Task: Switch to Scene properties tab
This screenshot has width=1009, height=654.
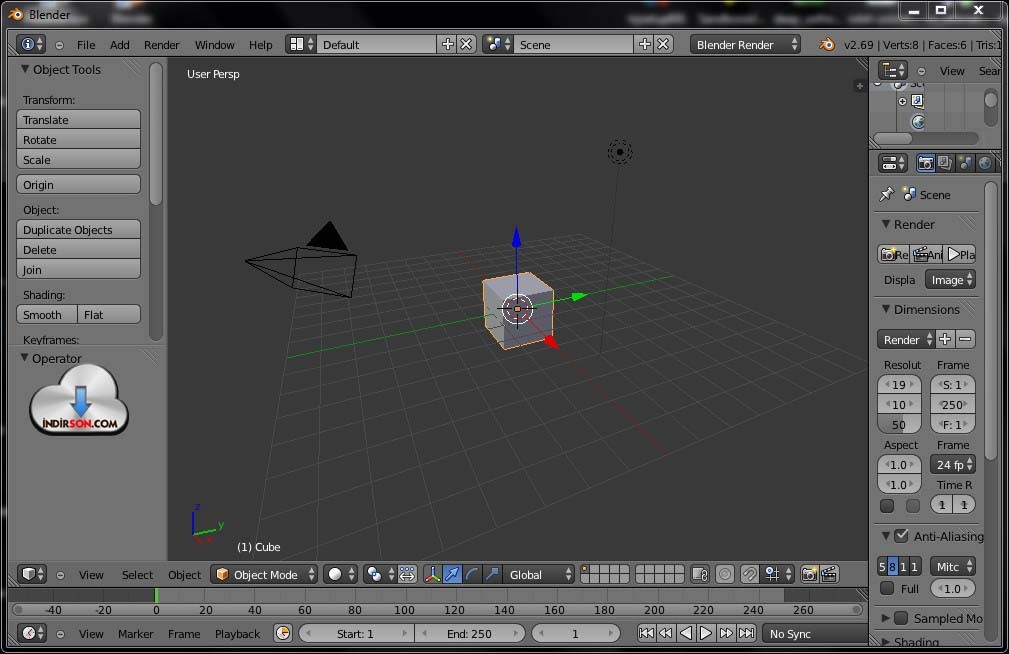Action: point(965,163)
